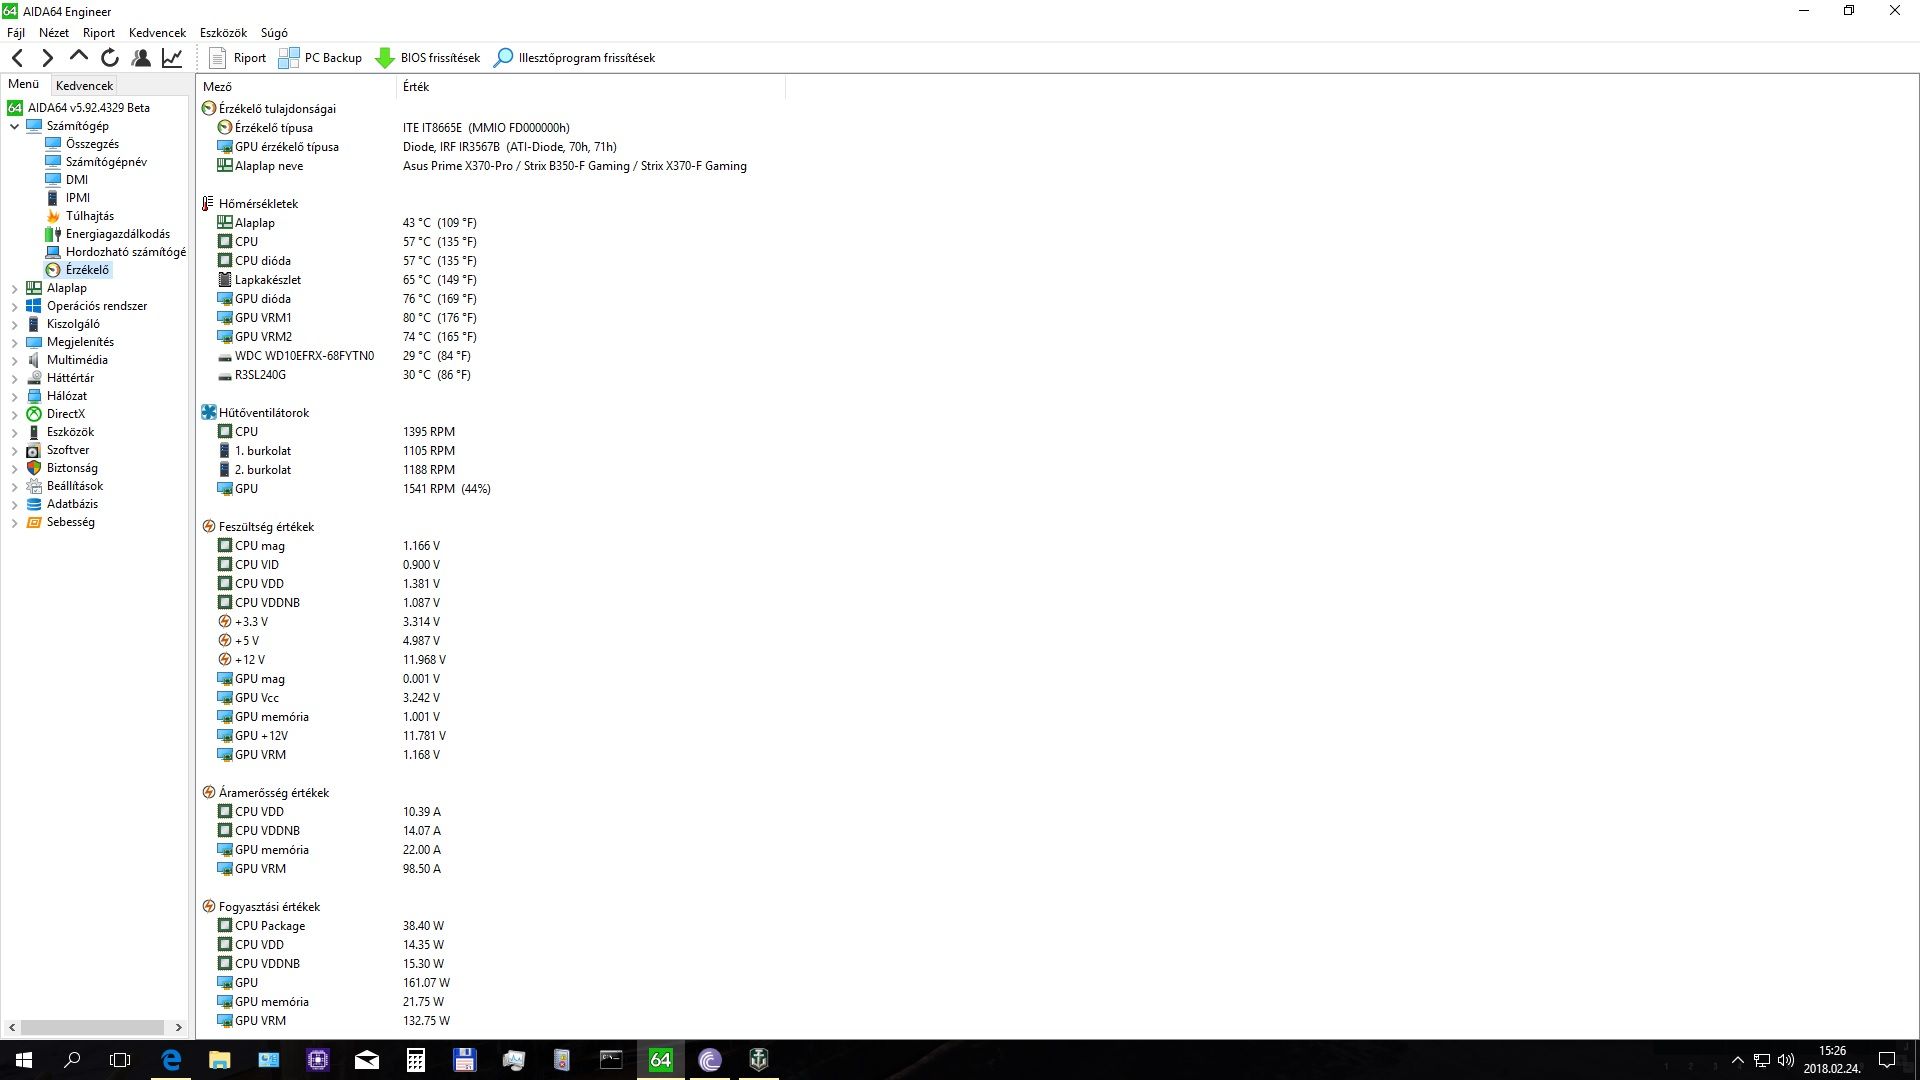
Task: Expand the Hálózat tree node
Action: coord(14,396)
